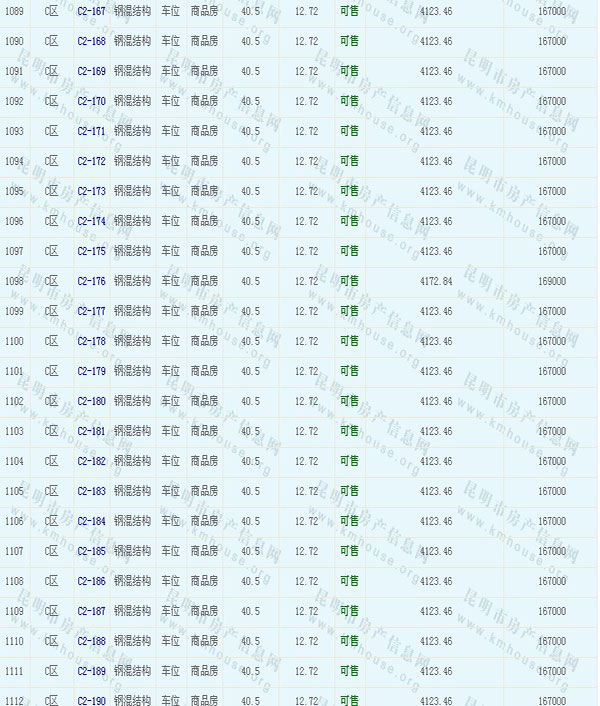
Task: Select unit link C2-184
Action: click(x=91, y=521)
